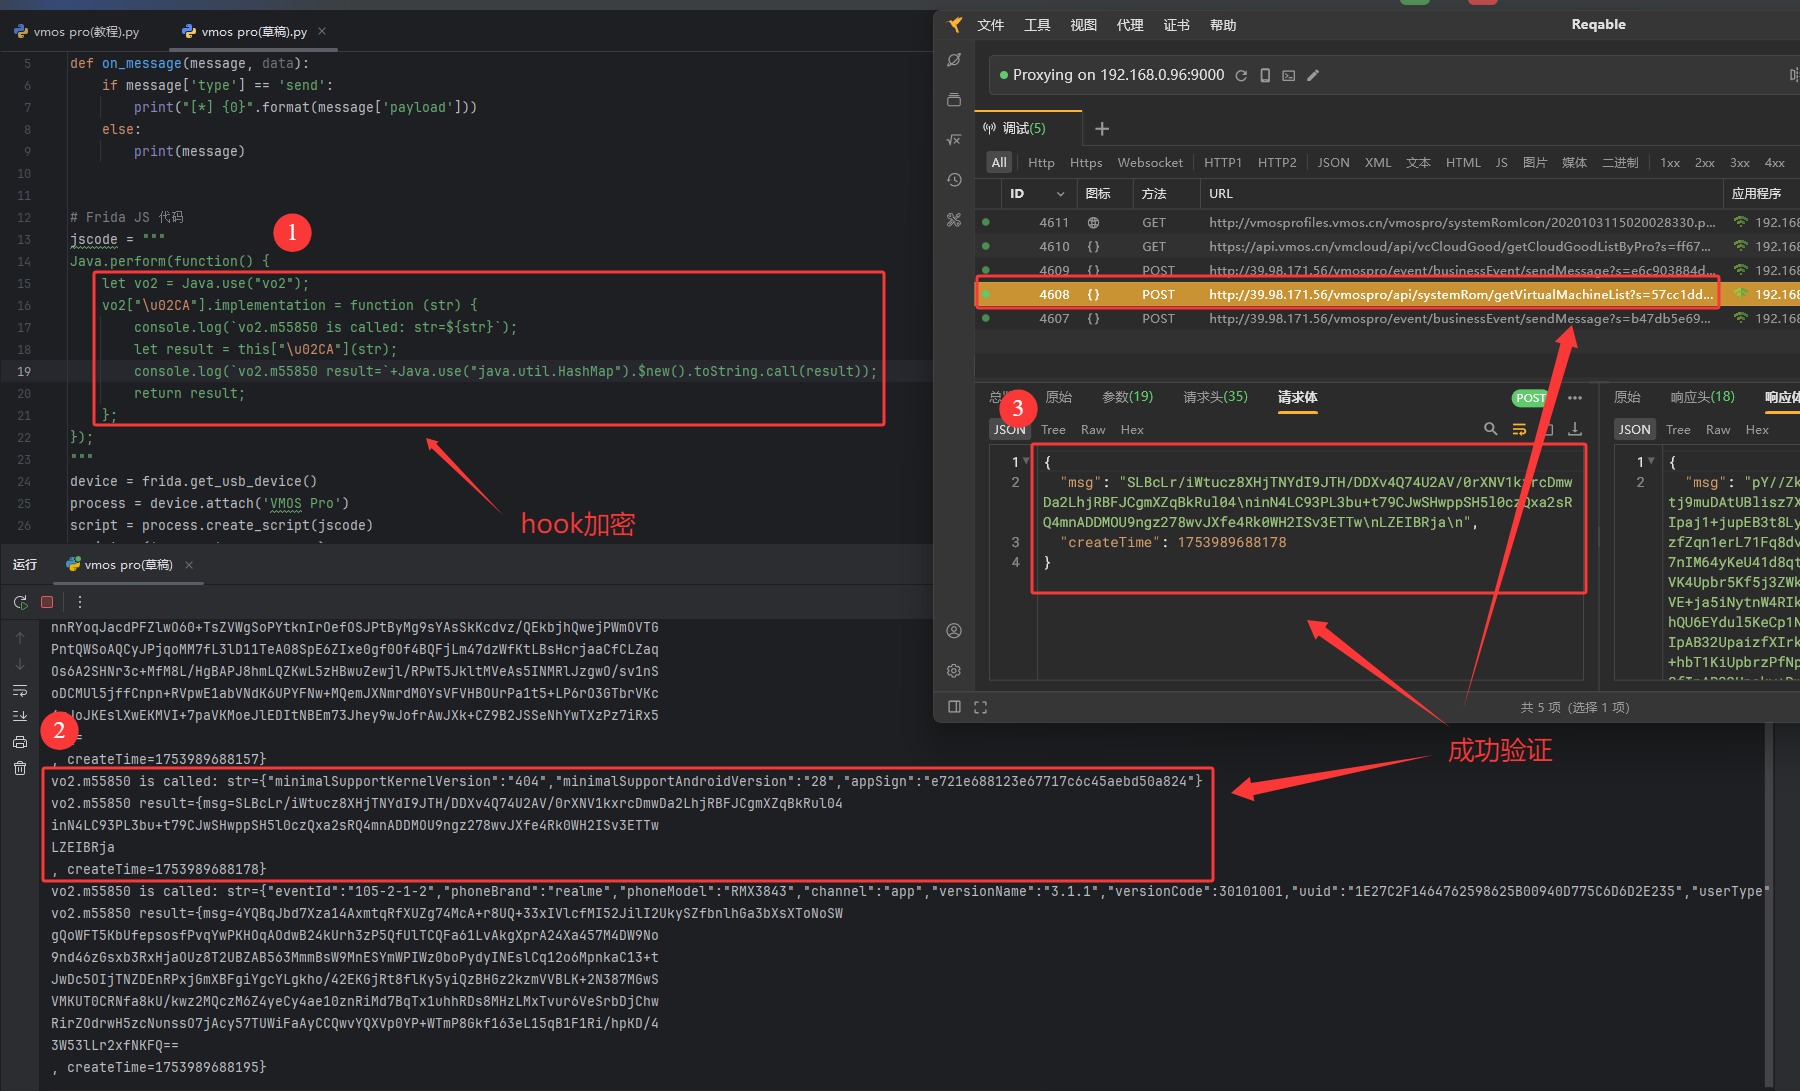Download the request body
Viewport: 1800px width, 1091px height.
tap(1575, 429)
